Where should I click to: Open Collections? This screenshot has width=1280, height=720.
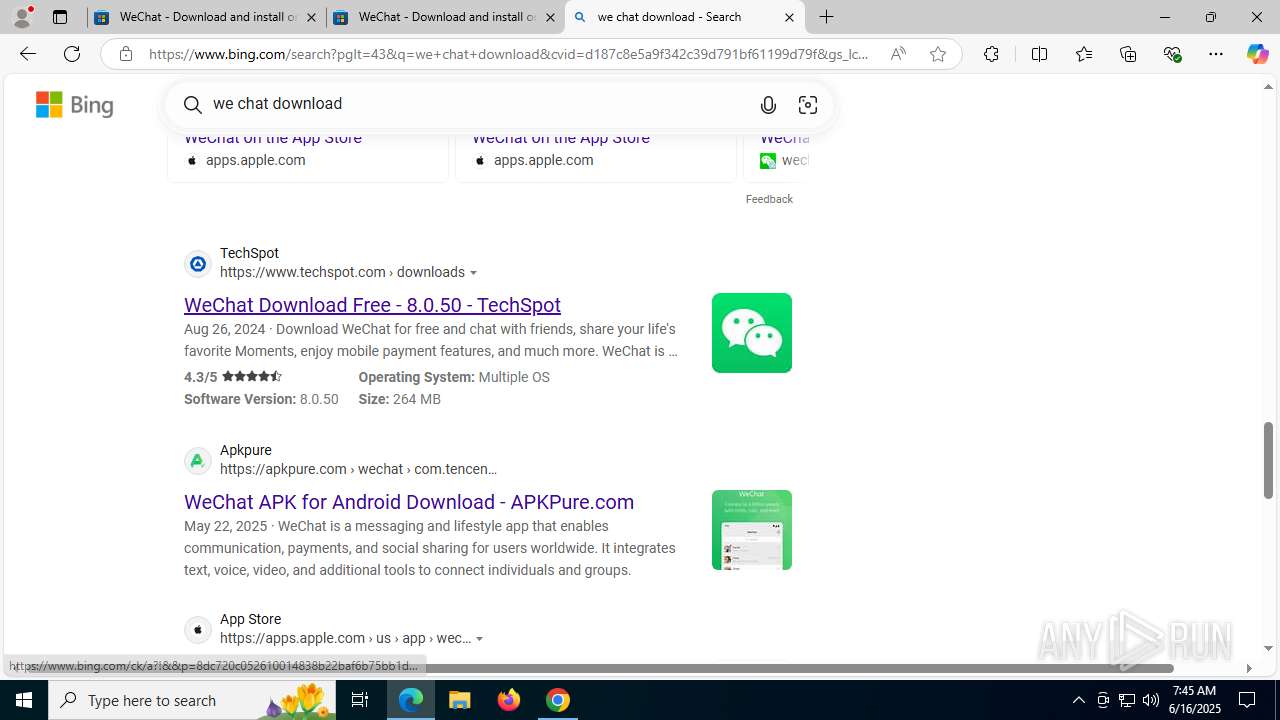pos(1128,54)
